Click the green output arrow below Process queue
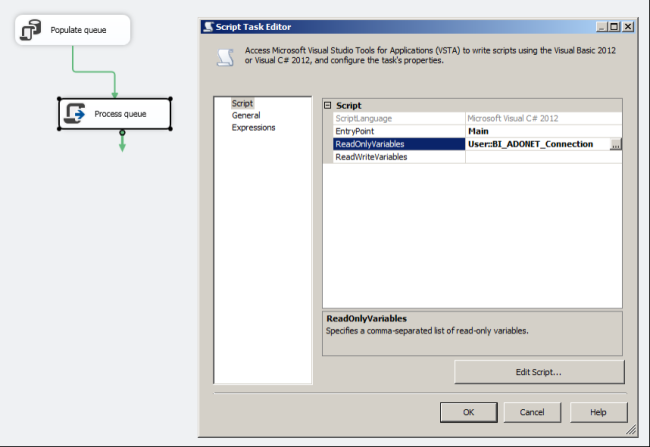Image resolution: width=650 pixels, height=447 pixels. tap(122, 142)
